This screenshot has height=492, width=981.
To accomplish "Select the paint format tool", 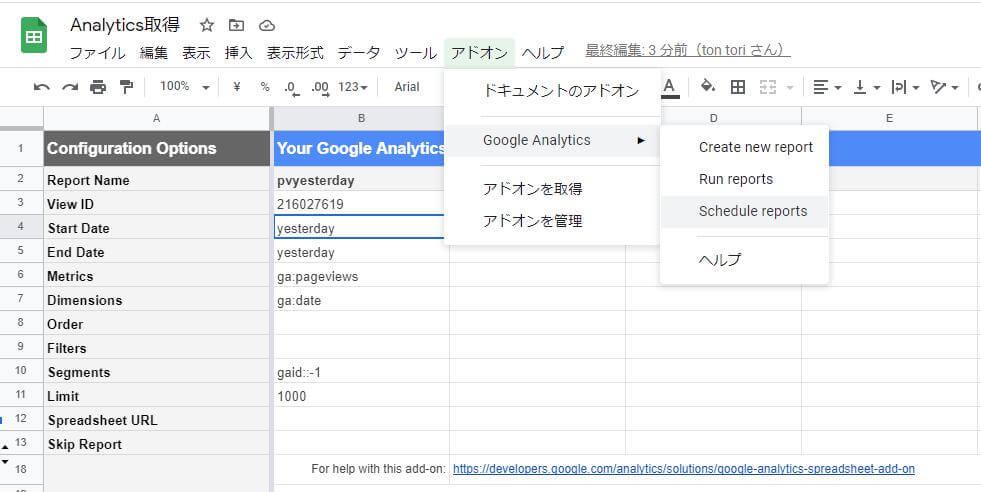I will tap(126, 87).
